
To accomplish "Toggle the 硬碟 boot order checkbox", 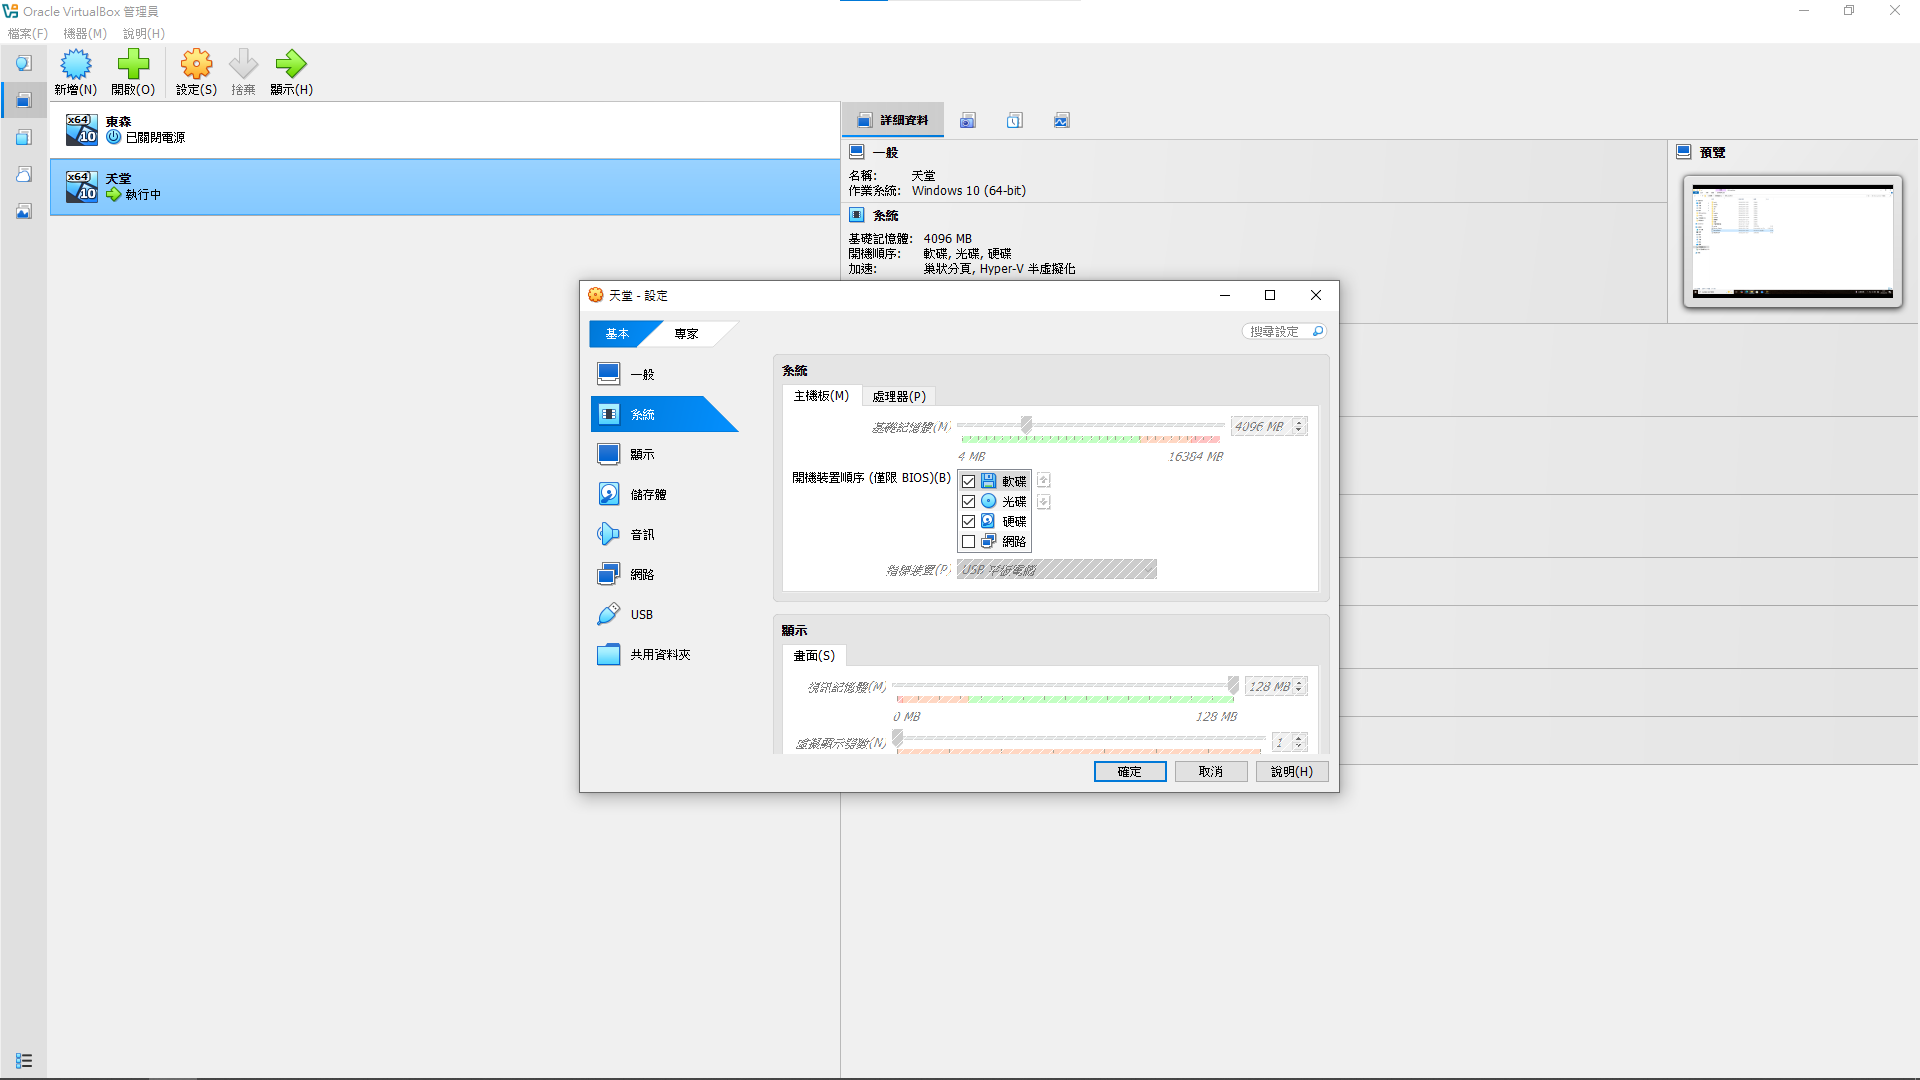I will (968, 521).
